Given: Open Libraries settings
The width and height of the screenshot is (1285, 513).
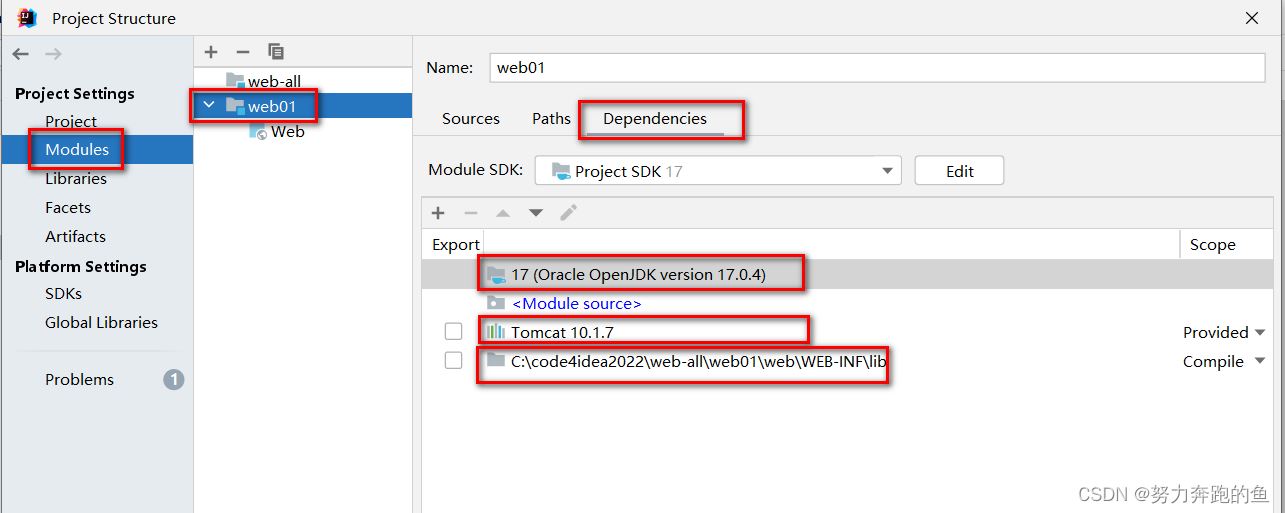Looking at the screenshot, I should click(76, 178).
